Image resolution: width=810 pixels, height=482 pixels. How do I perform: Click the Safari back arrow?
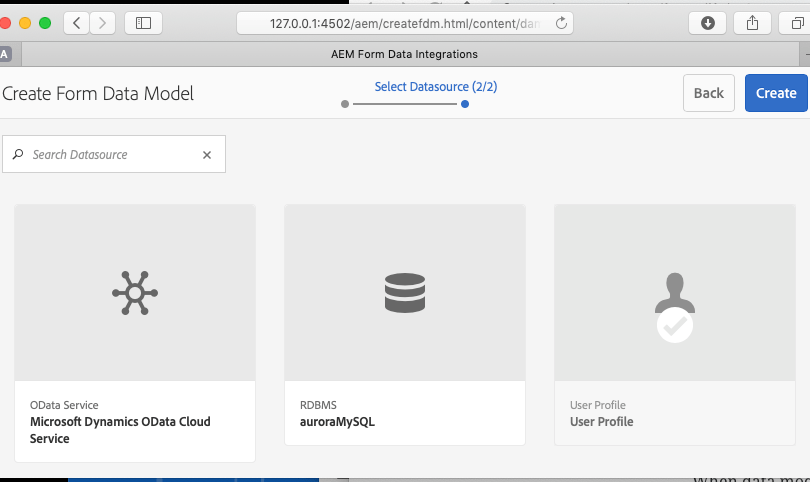click(x=77, y=23)
